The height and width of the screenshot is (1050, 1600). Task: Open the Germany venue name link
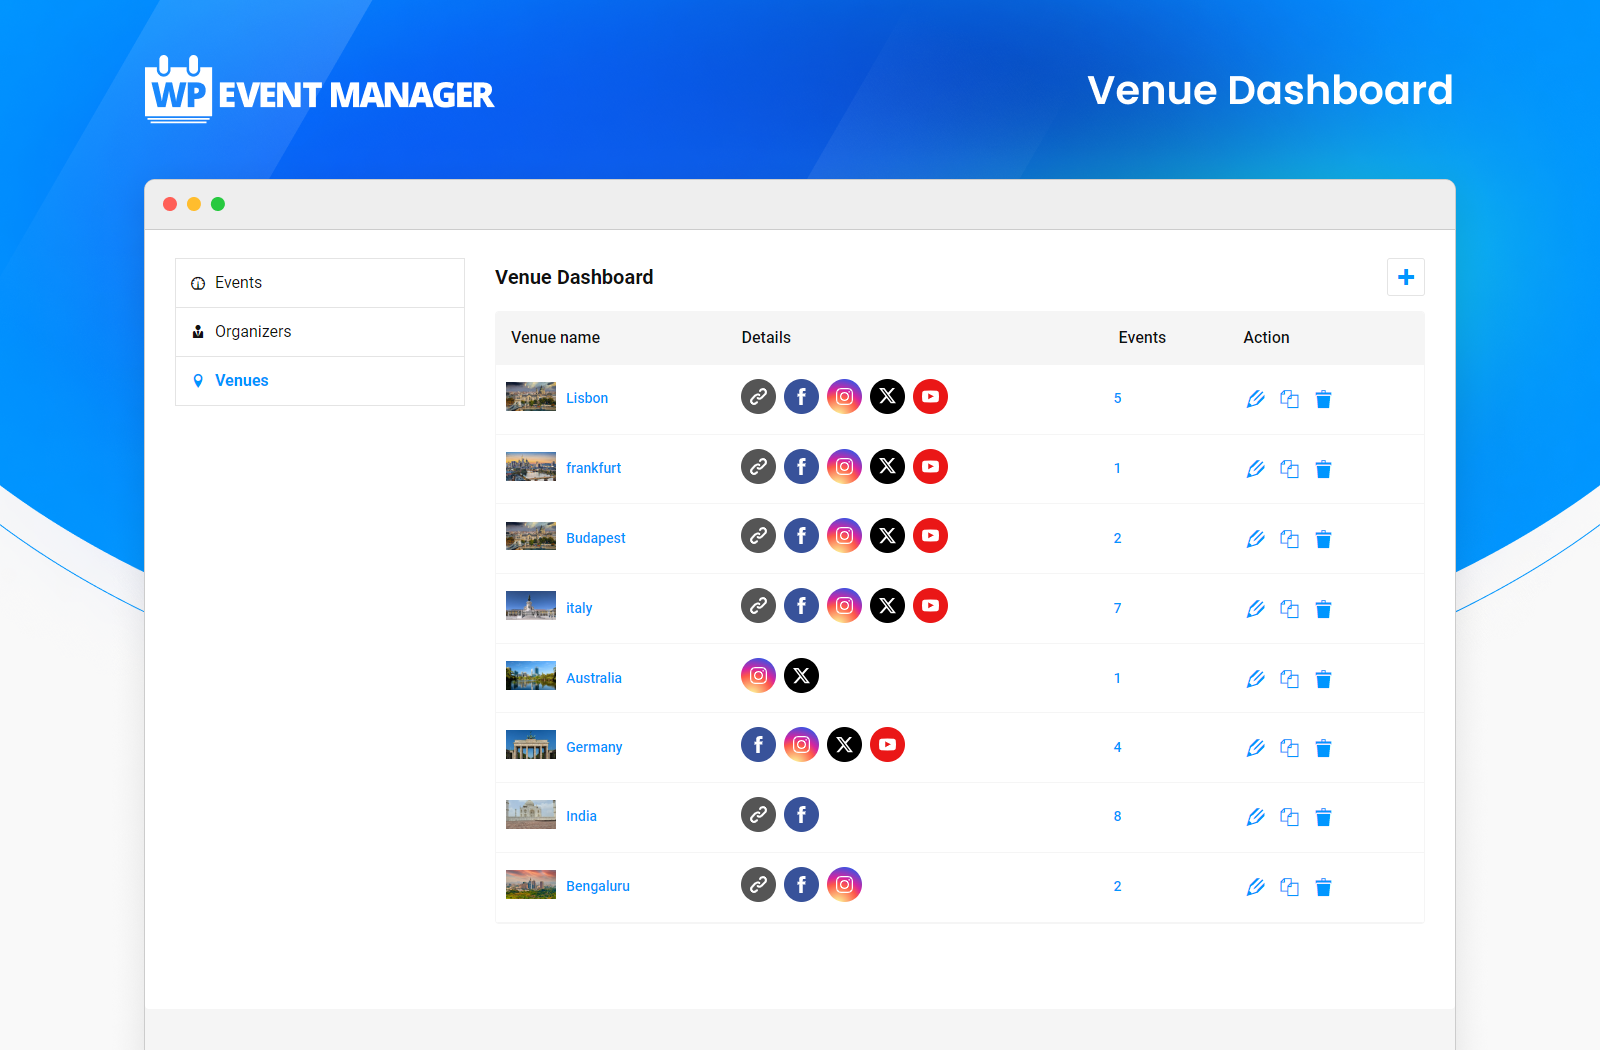[594, 747]
